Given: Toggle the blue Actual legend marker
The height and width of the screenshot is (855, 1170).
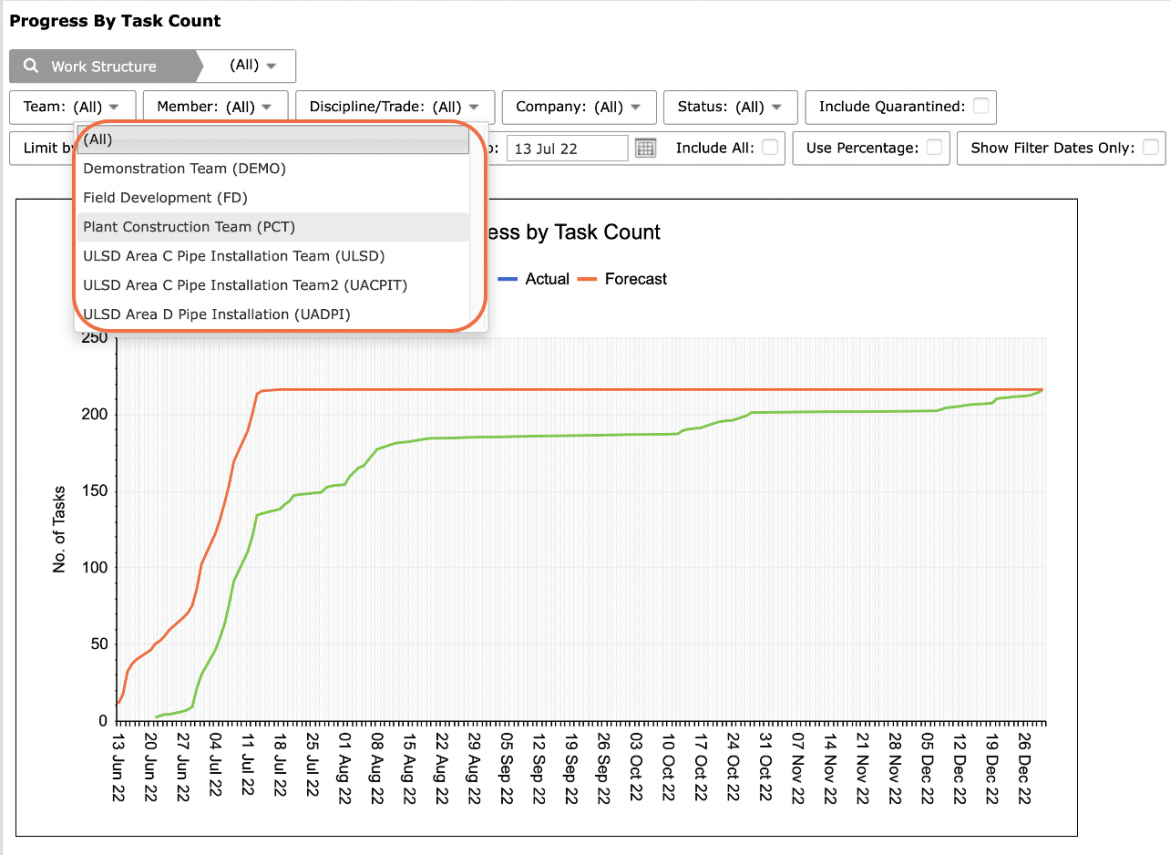Looking at the screenshot, I should [507, 279].
